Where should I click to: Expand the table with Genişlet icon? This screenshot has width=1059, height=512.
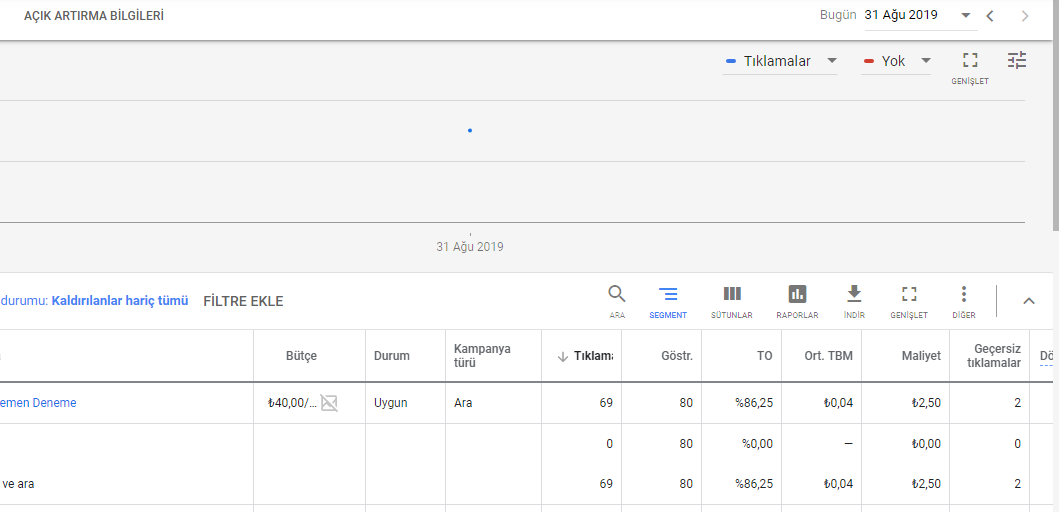[909, 294]
